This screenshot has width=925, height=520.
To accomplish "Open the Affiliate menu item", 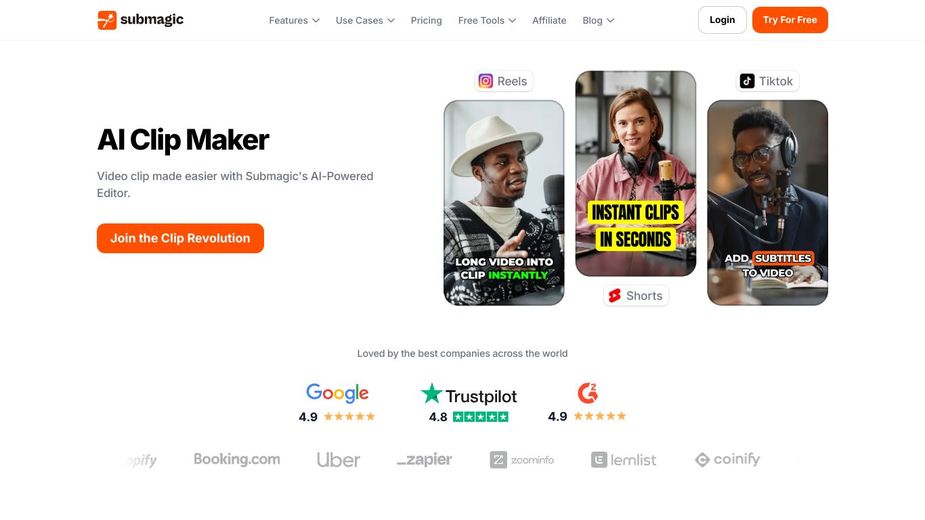I will pos(549,20).
